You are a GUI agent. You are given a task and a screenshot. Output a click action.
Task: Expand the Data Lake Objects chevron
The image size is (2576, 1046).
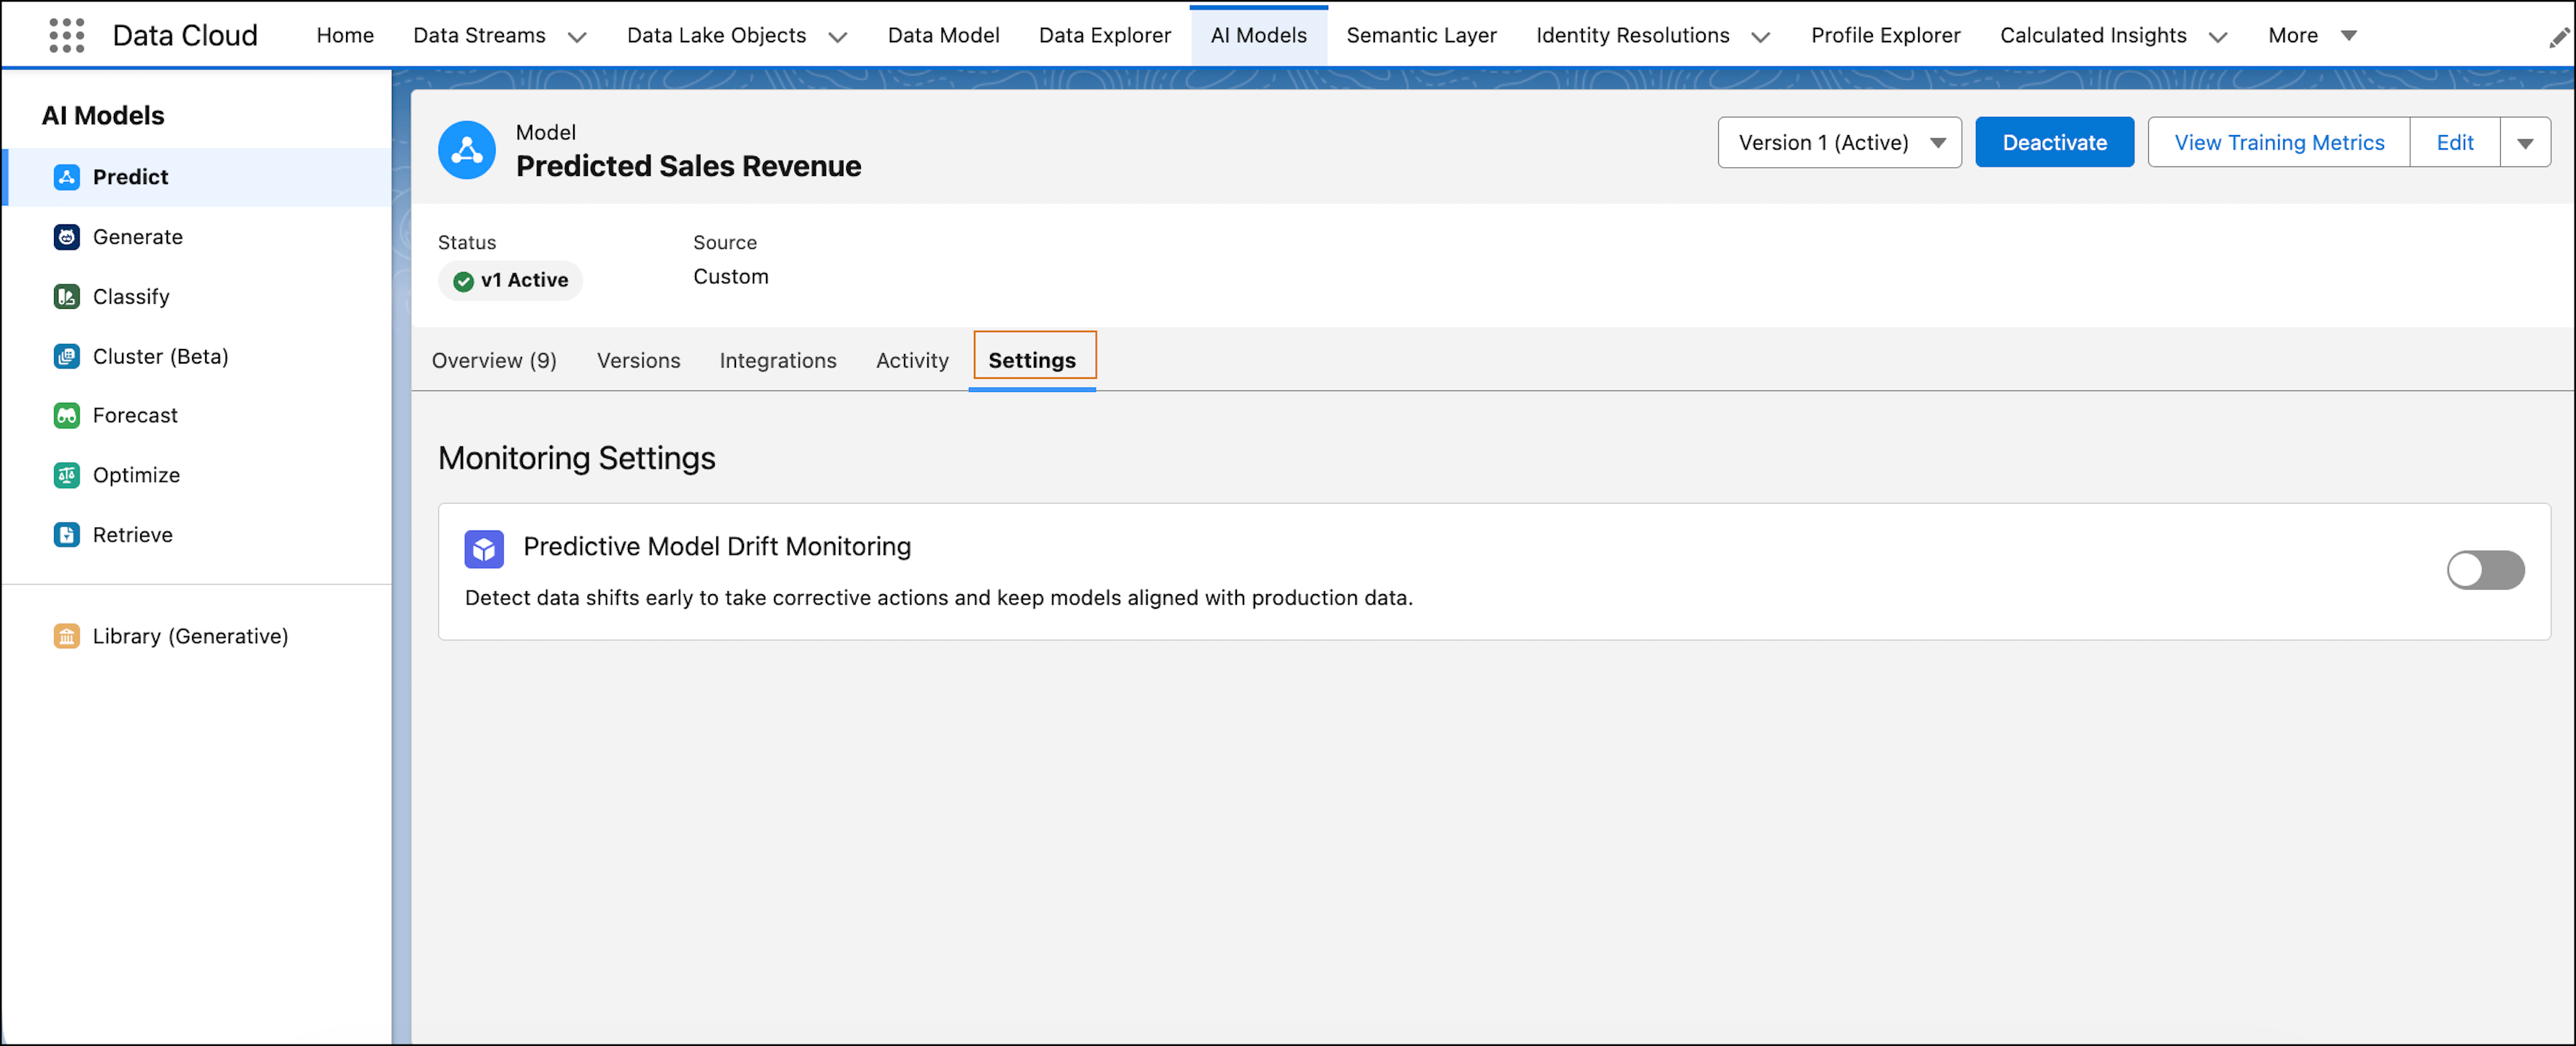[x=838, y=37]
